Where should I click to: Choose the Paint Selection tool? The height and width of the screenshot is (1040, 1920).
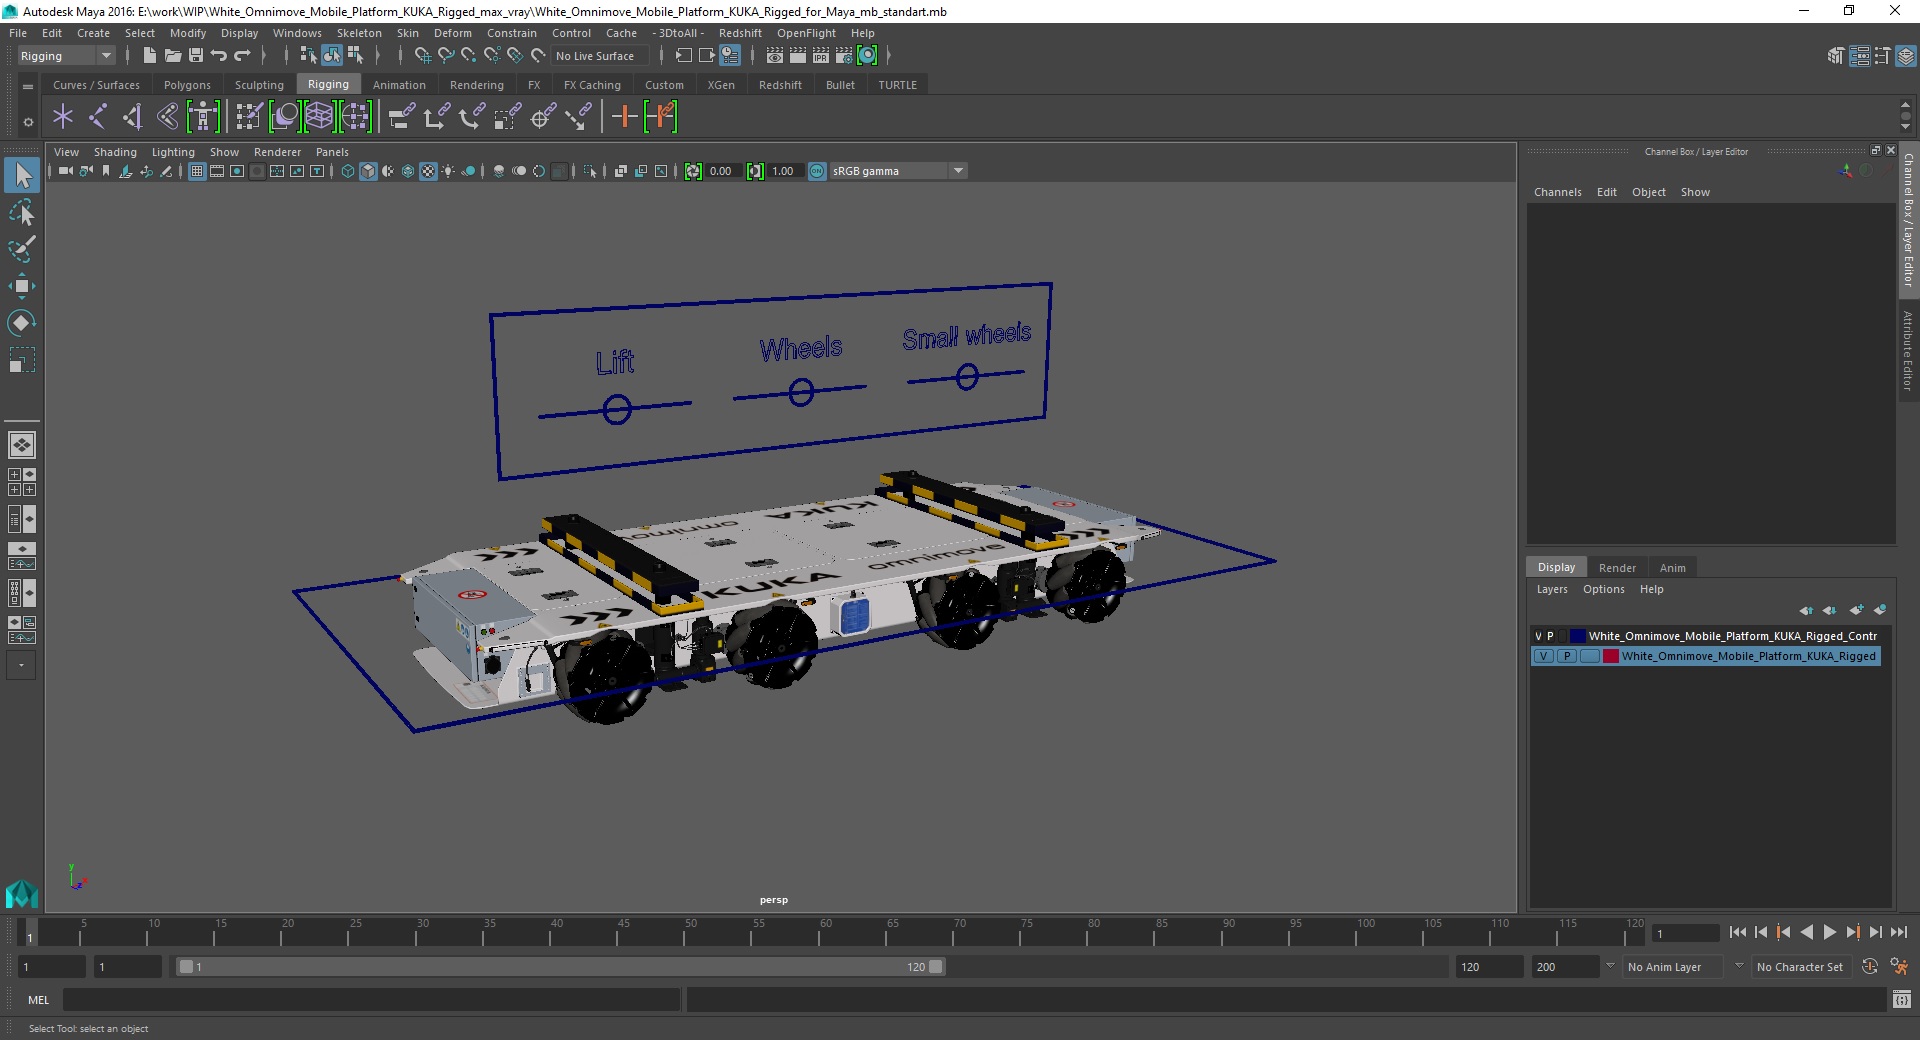(22, 249)
